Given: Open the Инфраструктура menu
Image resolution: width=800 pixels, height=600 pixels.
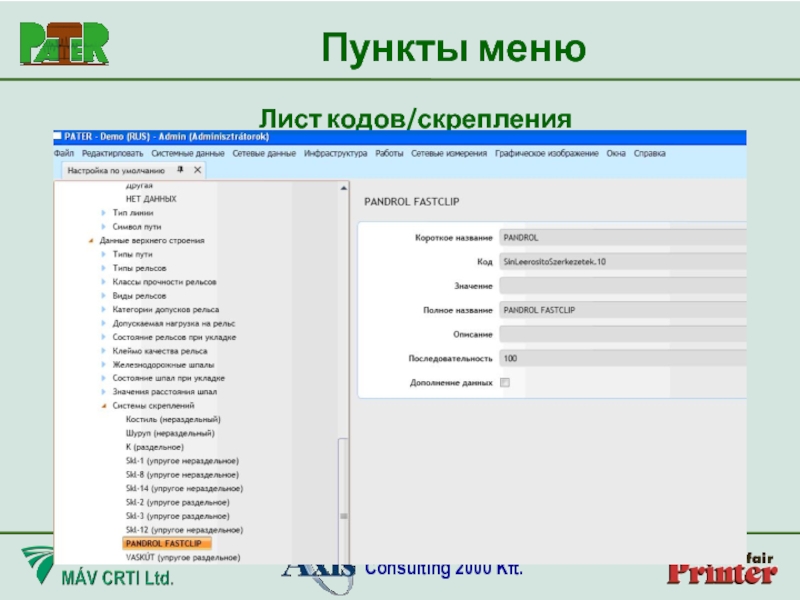Looking at the screenshot, I should click(x=335, y=153).
